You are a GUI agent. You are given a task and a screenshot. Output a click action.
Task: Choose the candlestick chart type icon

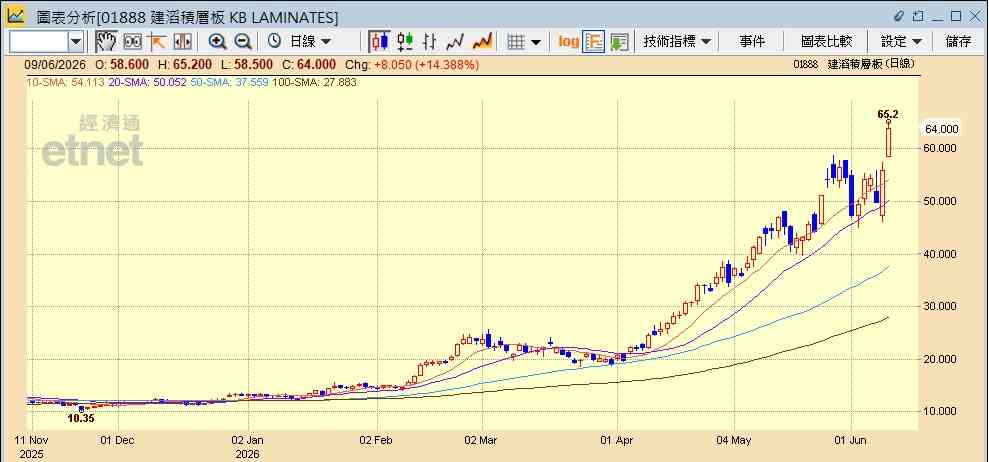(380, 42)
